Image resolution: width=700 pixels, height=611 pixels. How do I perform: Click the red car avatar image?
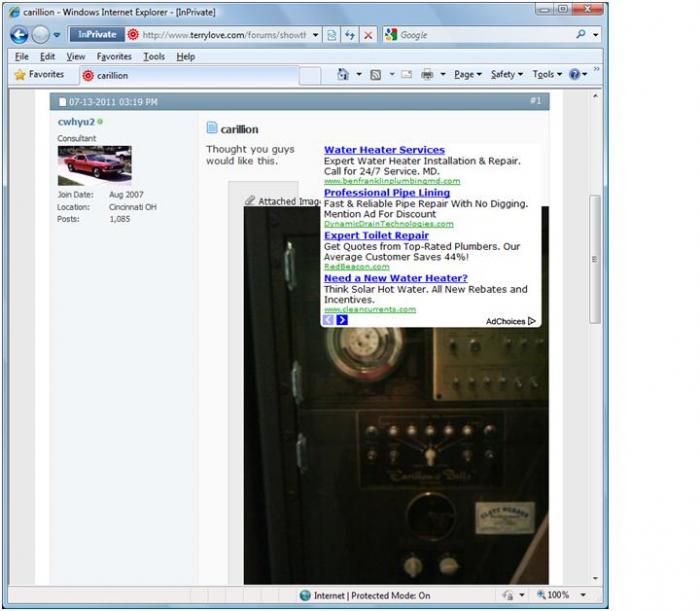click(95, 166)
